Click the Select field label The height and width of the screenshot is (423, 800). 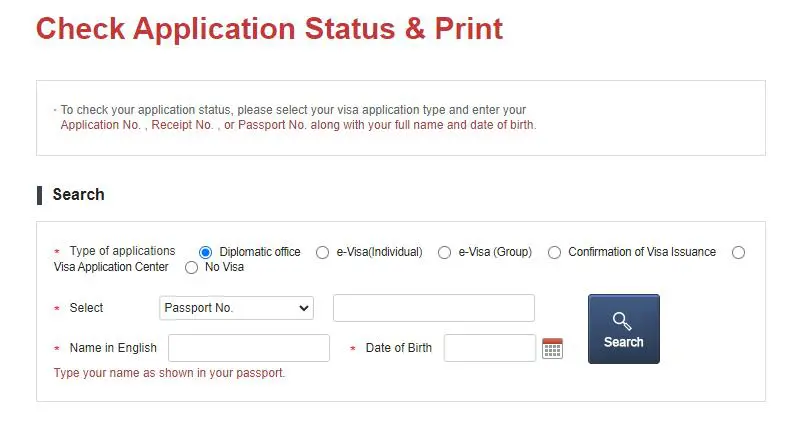click(x=86, y=308)
